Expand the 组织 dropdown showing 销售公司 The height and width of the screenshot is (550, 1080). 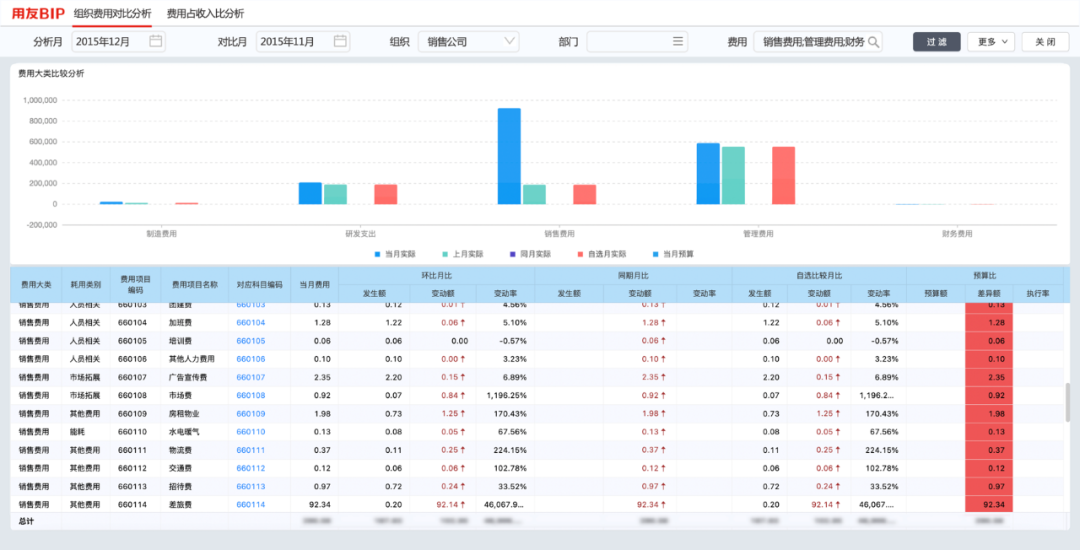[x=468, y=41]
